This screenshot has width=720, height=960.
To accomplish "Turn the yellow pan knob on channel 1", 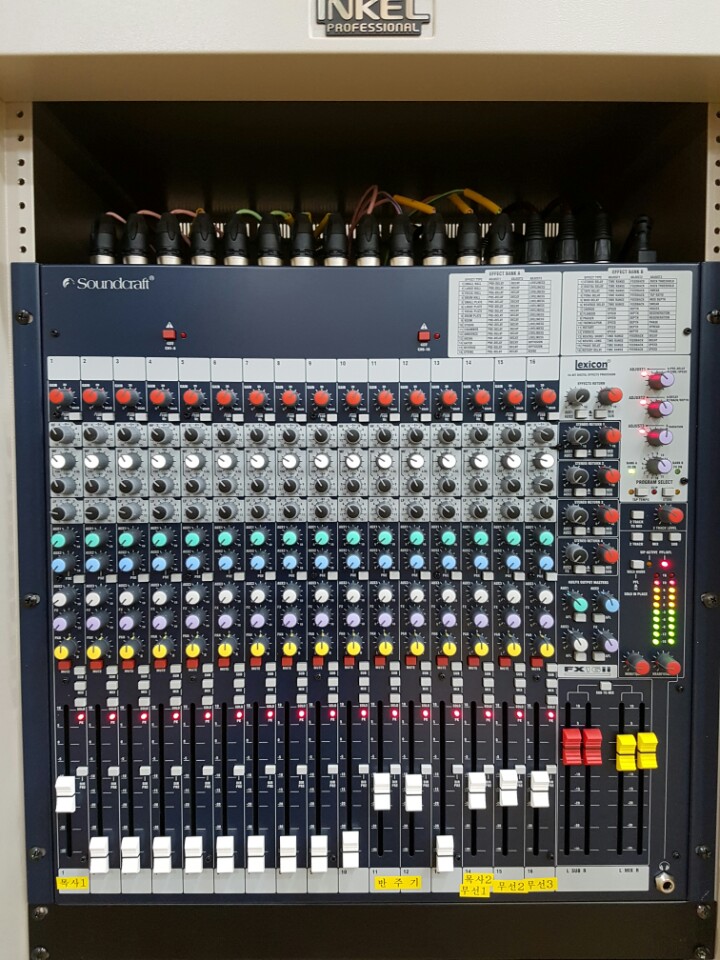I will [x=63, y=651].
